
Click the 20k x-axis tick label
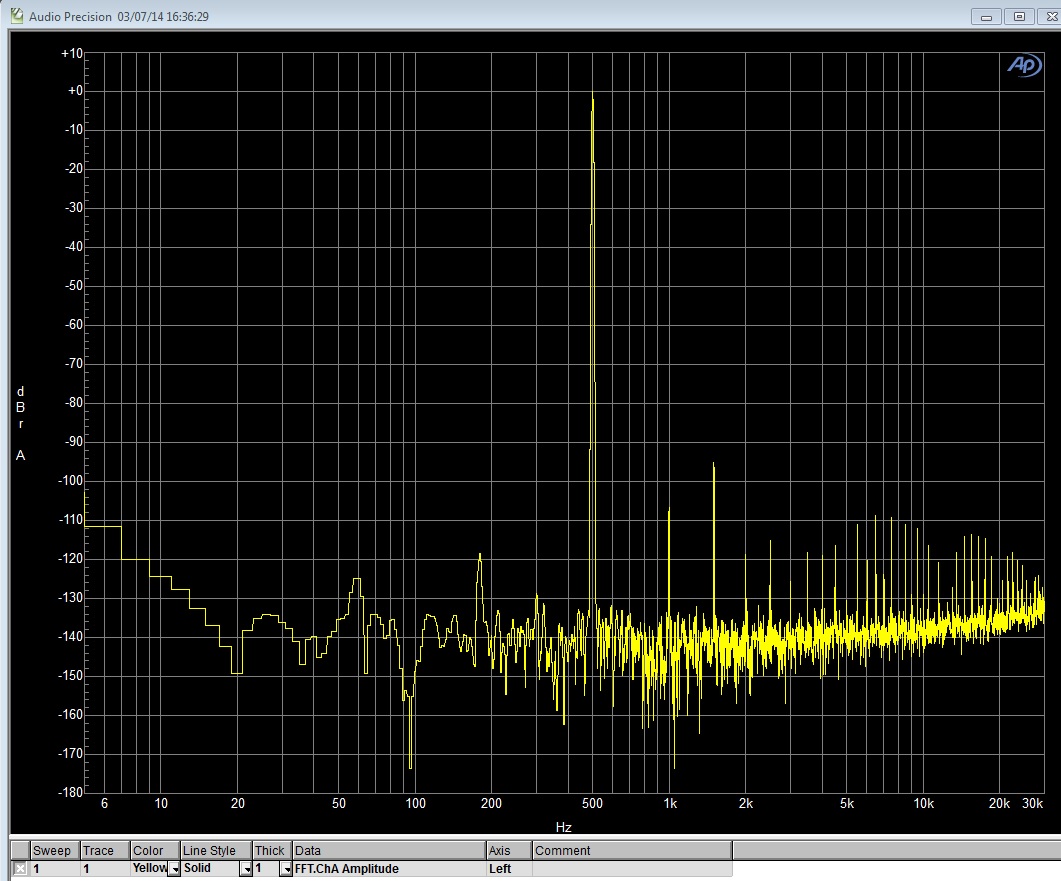[x=999, y=803]
